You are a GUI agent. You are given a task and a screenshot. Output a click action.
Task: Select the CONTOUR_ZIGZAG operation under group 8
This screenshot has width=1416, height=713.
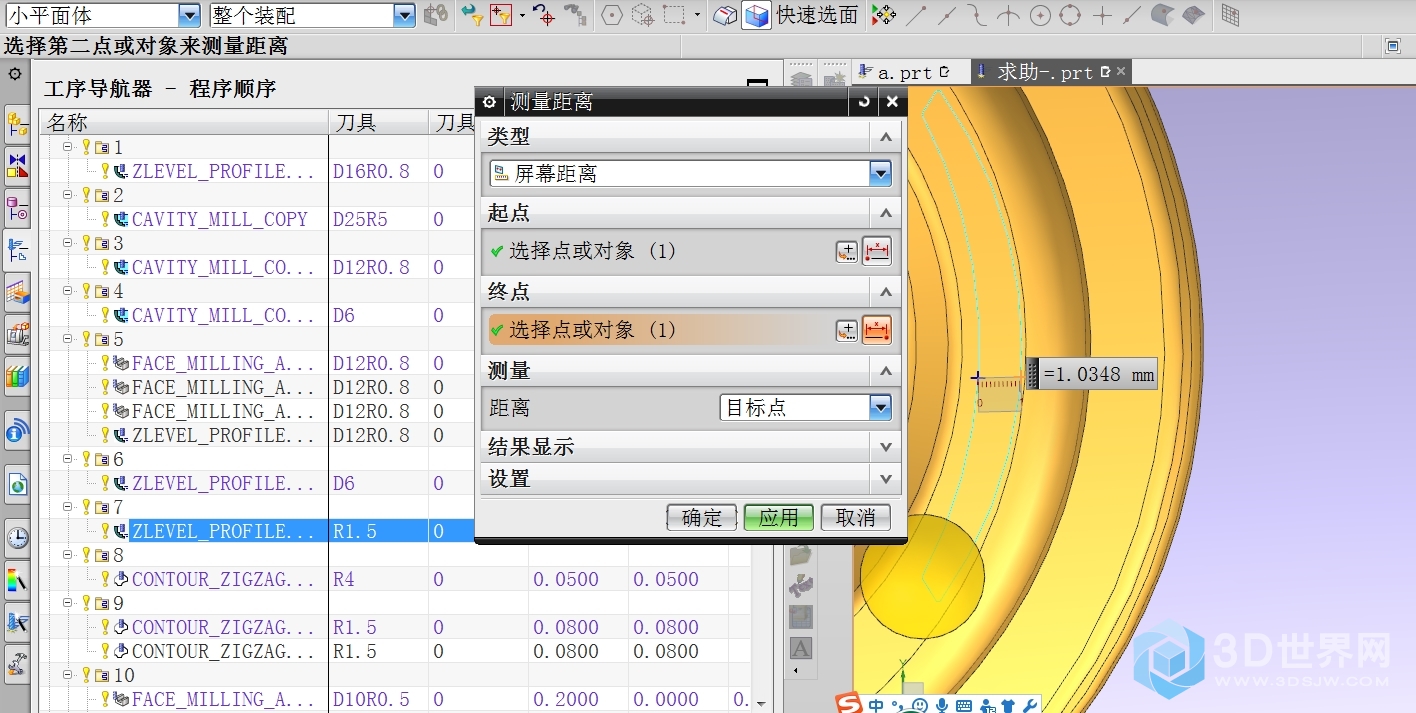coord(224,579)
